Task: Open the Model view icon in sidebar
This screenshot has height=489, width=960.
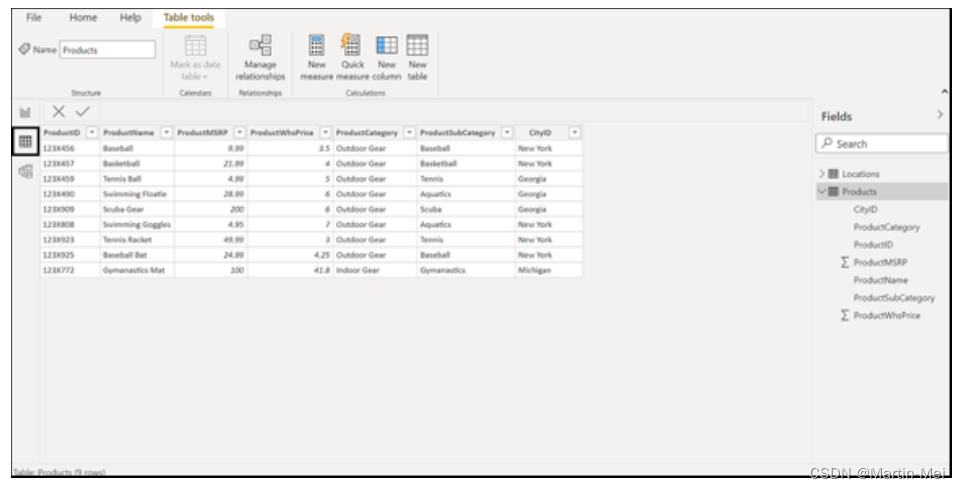Action: coord(25,171)
